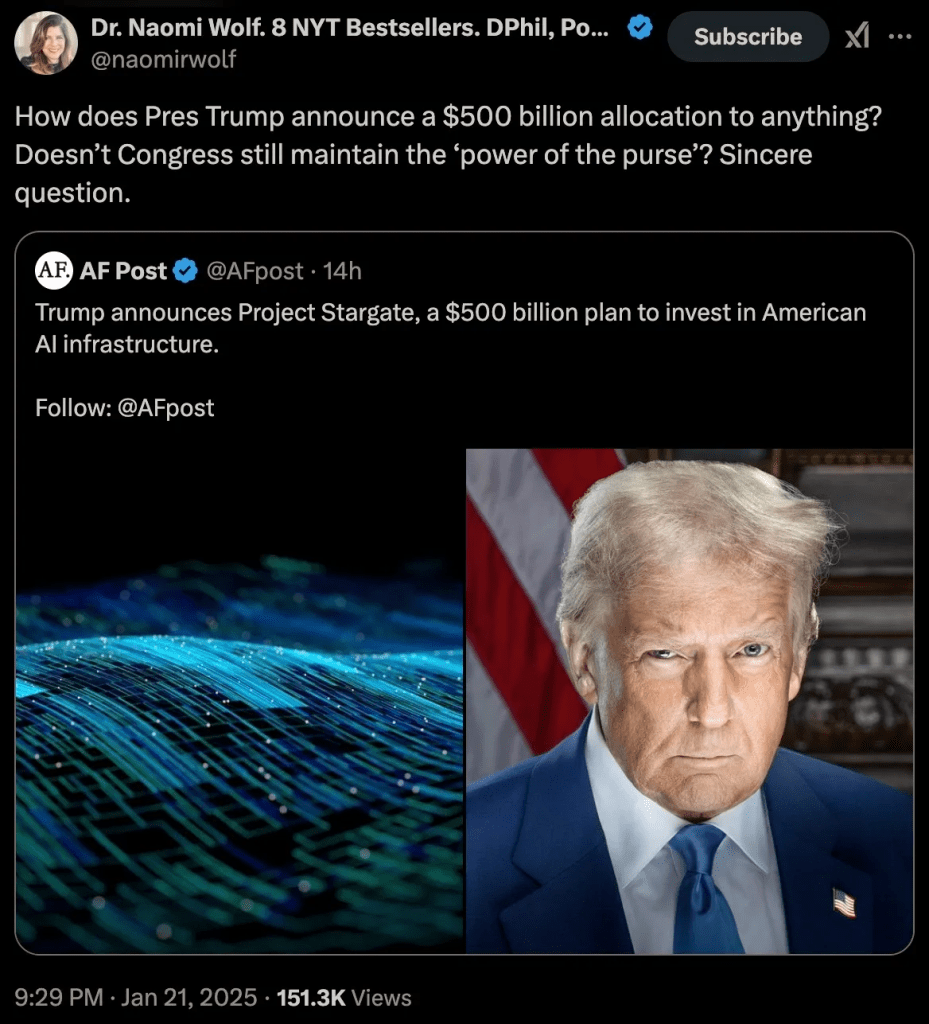Open the three-dot more options menu
Image resolution: width=929 pixels, height=1024 pixels.
[x=900, y=37]
